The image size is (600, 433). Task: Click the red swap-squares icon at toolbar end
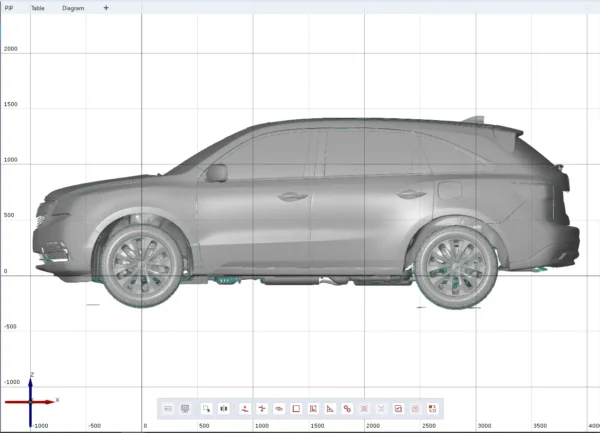coord(432,409)
